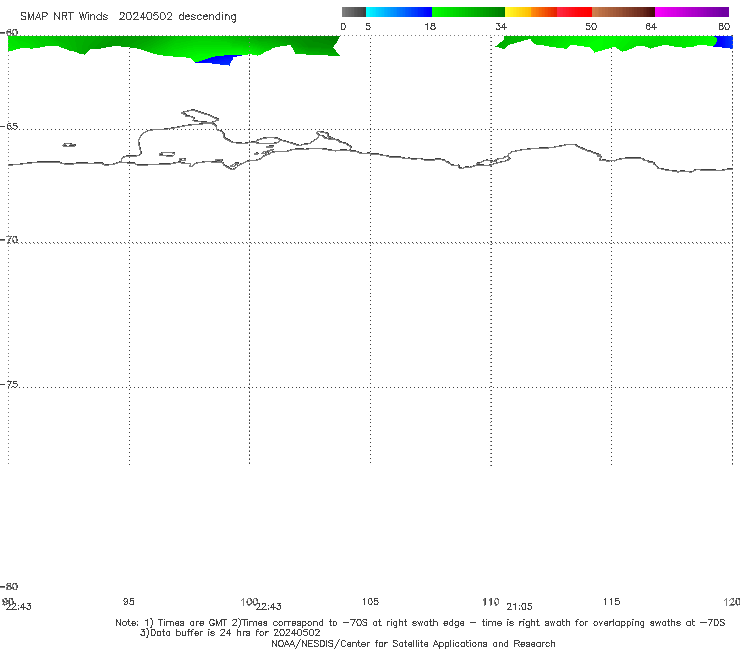Click the latitude label '-80'
740x650 pixels.
9,586
